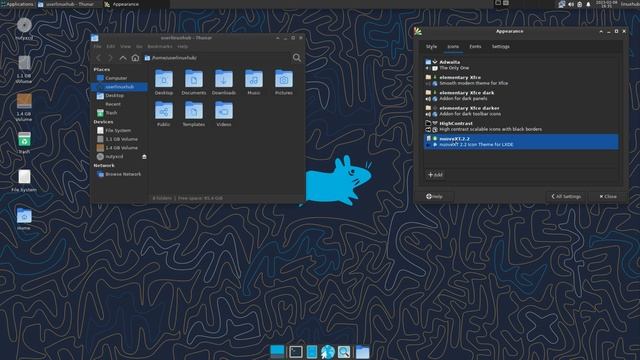This screenshot has width=640, height=360.
Task: Switch to the Settings tab in Appearance
Action: click(500, 47)
